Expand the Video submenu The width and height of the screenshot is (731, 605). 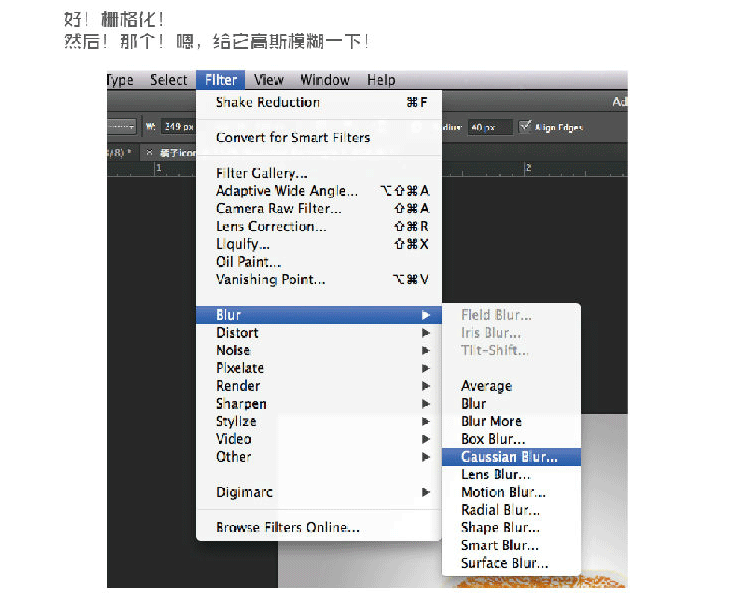tap(319, 439)
